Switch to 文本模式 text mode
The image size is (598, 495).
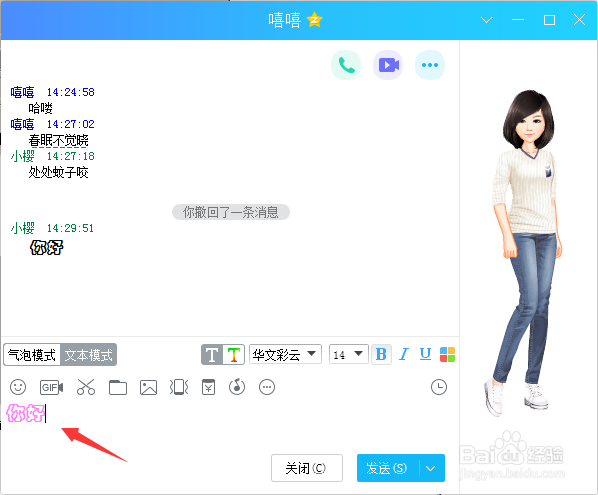pyautogui.click(x=88, y=355)
